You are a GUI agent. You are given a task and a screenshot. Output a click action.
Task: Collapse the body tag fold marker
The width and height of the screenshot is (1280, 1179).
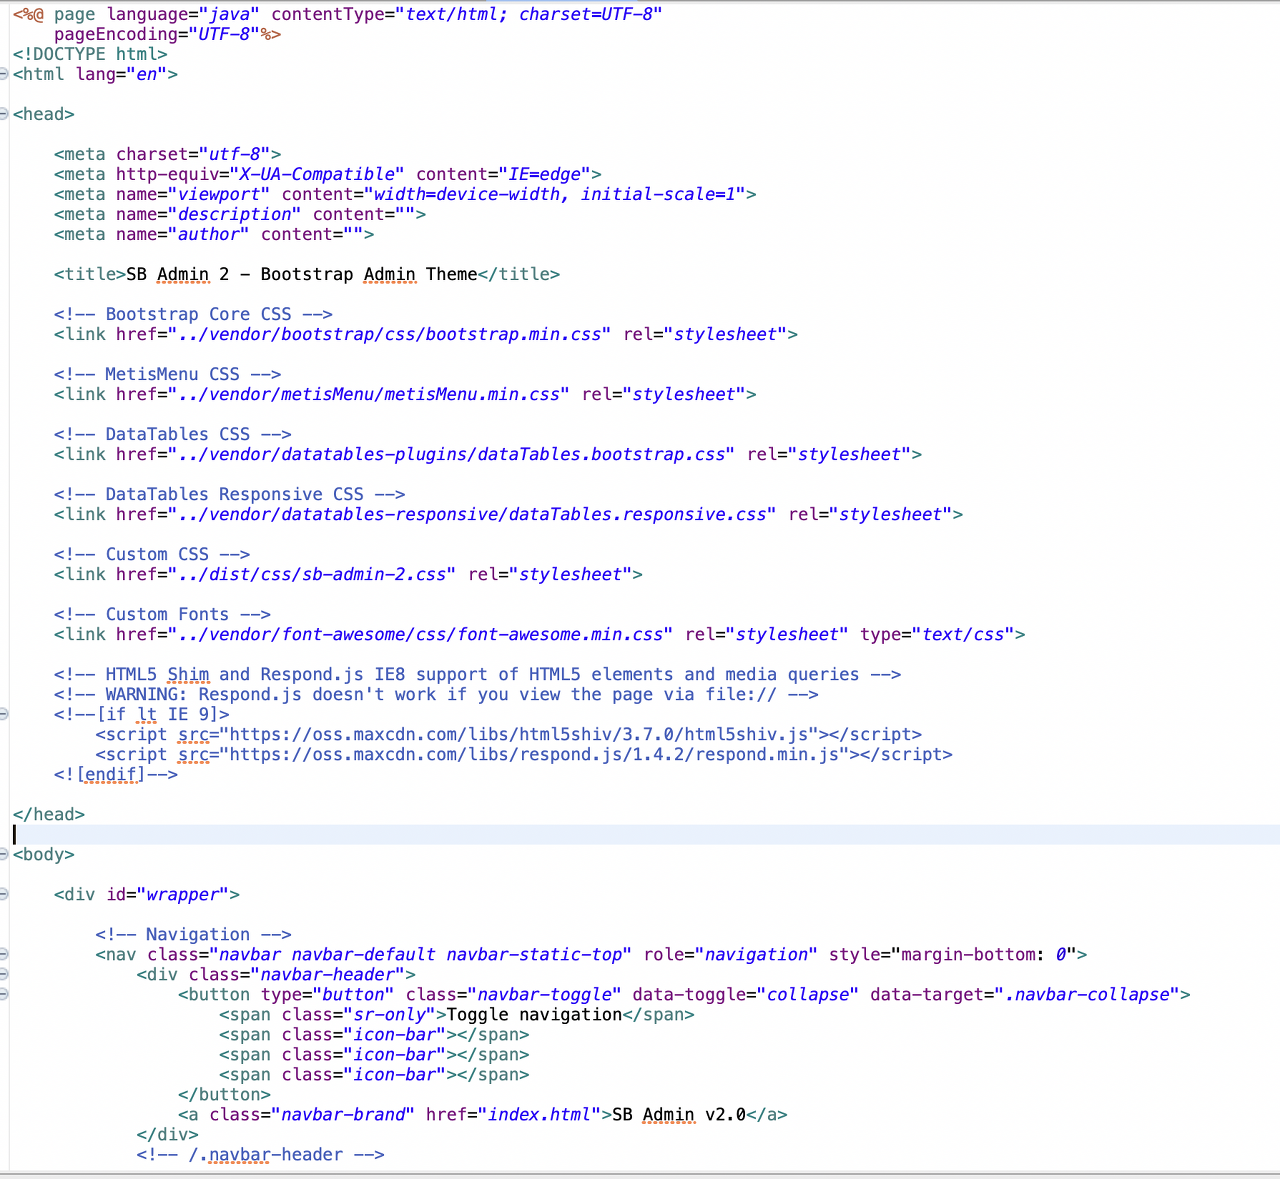(4, 854)
